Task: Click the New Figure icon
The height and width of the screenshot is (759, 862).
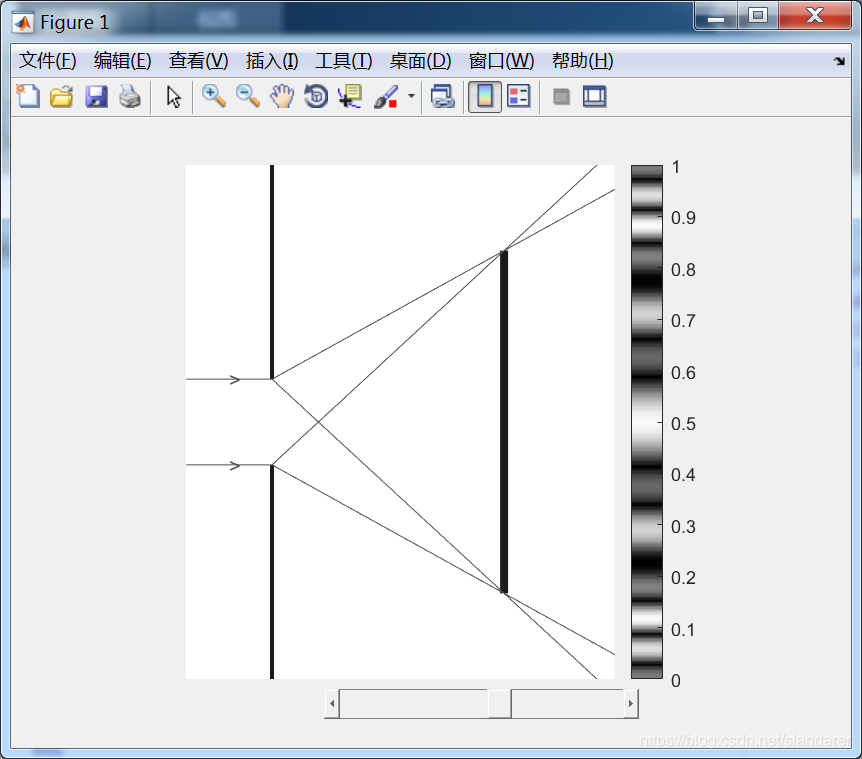Action: tap(28, 97)
